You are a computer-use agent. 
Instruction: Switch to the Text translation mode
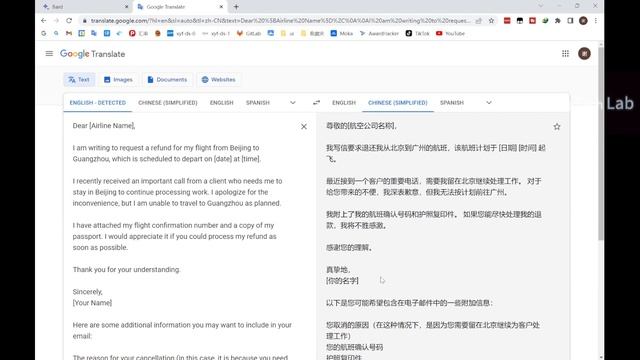pos(79,80)
